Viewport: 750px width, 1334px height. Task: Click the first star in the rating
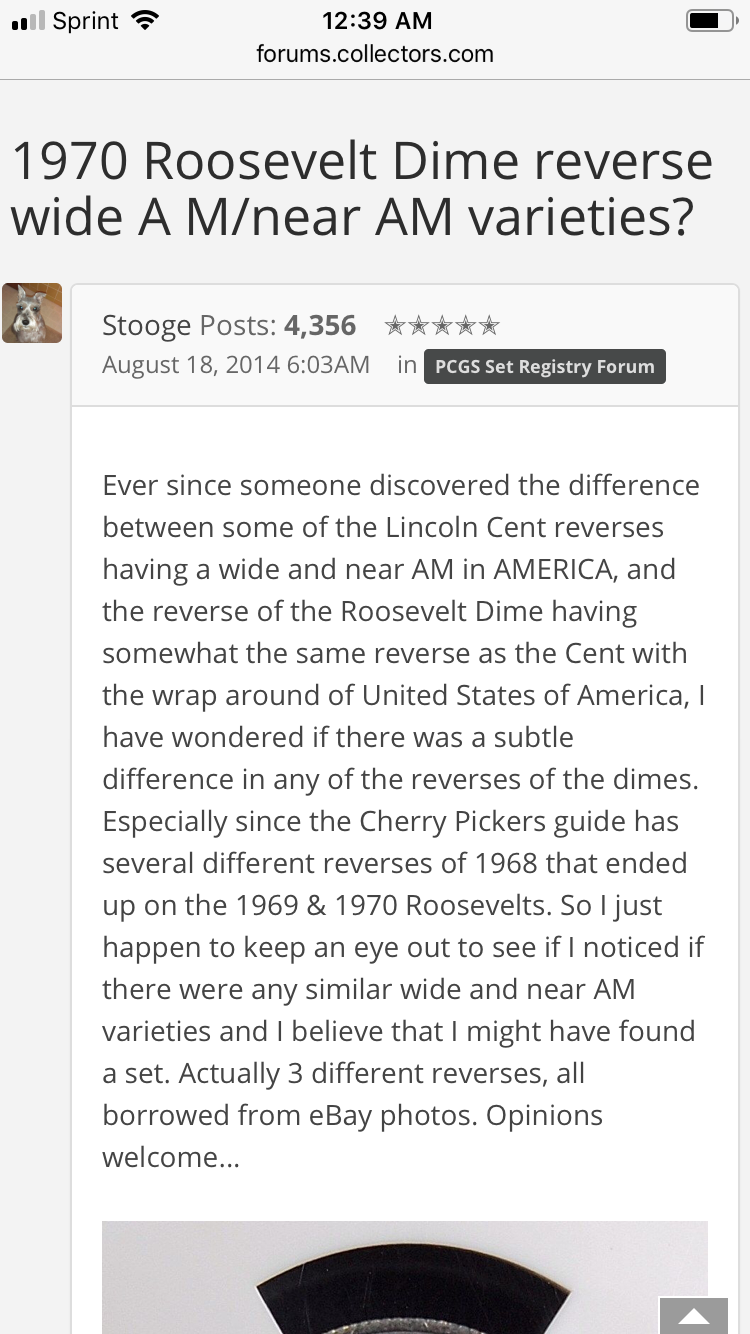[395, 326]
